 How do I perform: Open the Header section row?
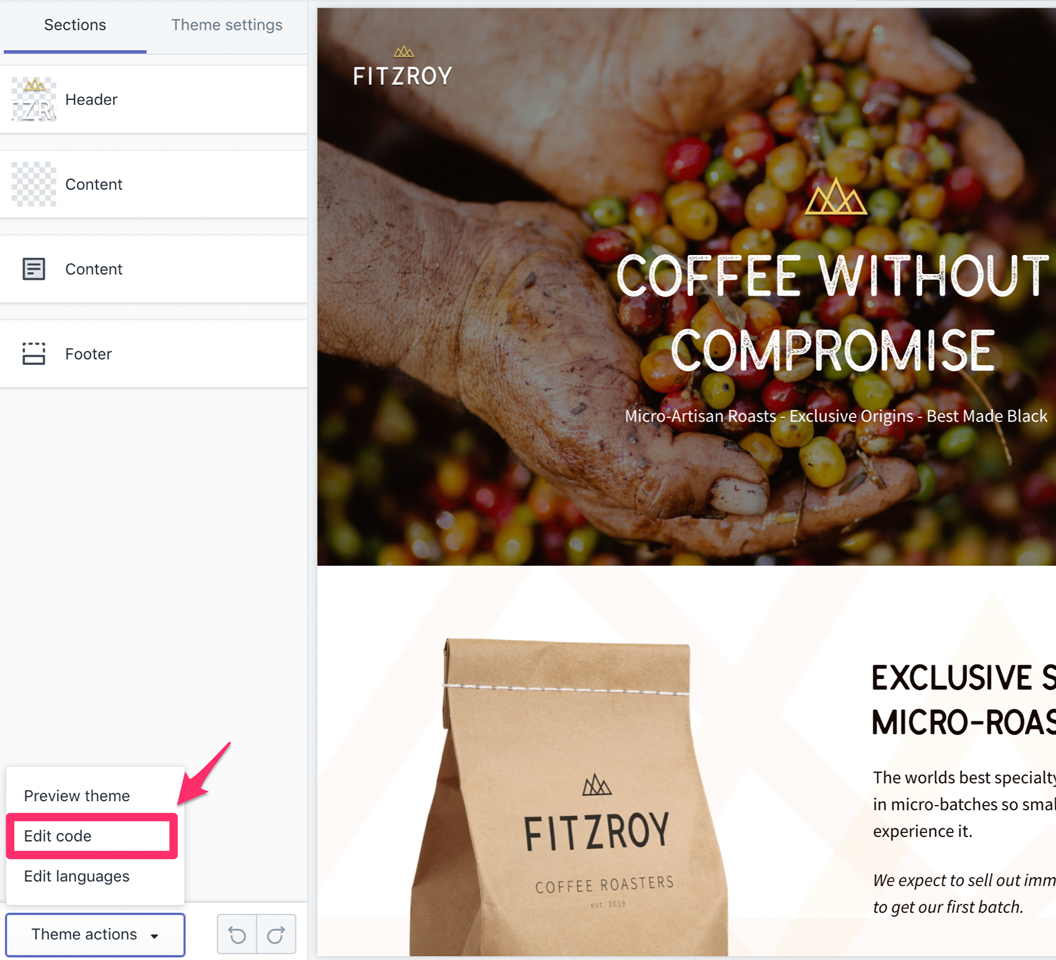click(x=154, y=100)
